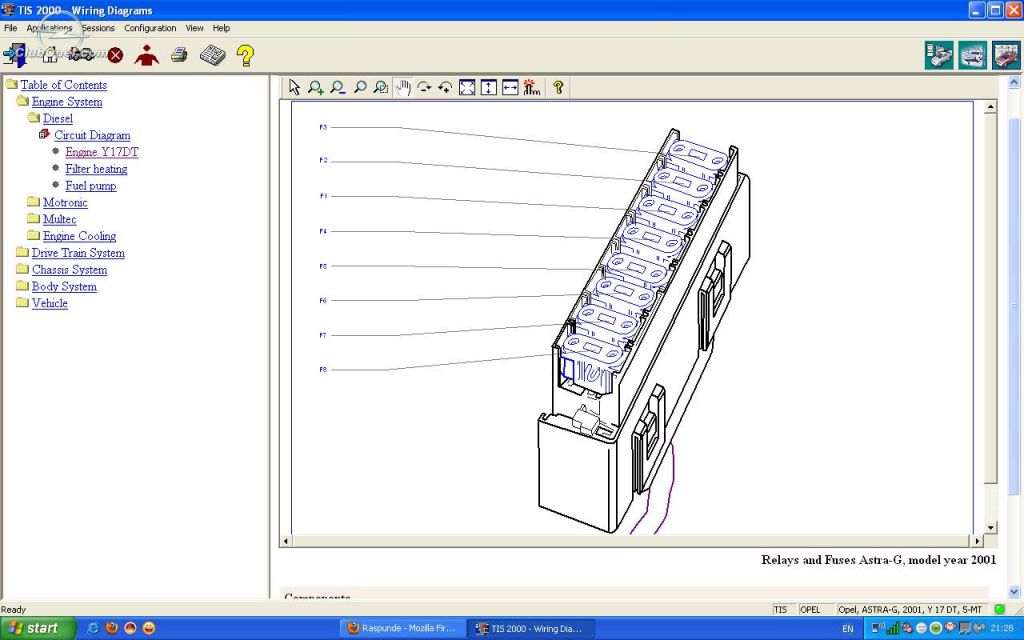
Task: Open viewer help question mark icon
Action: pyautogui.click(x=558, y=88)
